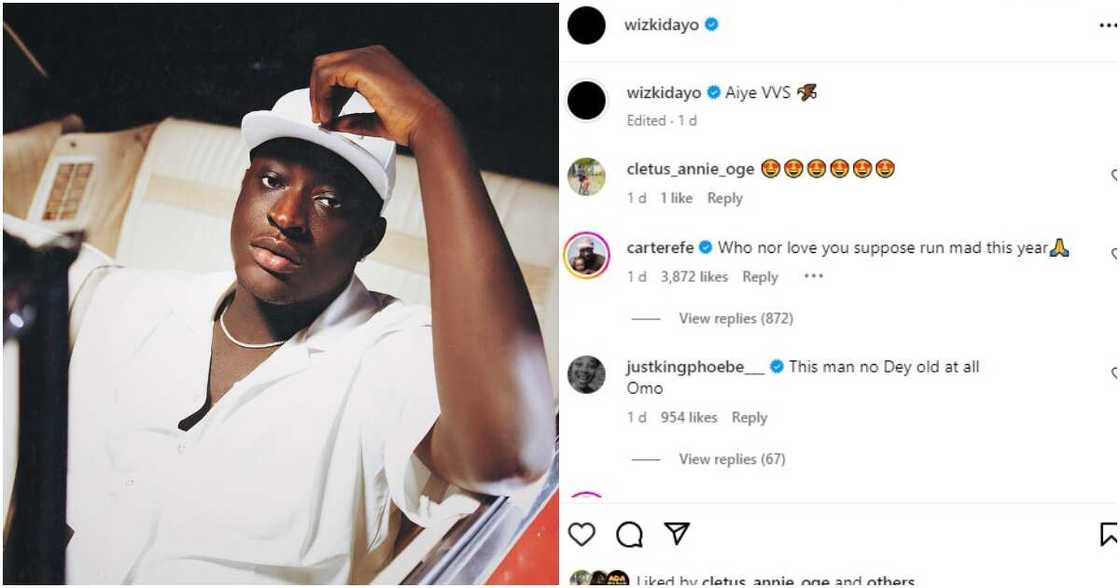1120x588 pixels.
Task: Open justkingphoebe__ profile avatar
Action: pos(586,374)
